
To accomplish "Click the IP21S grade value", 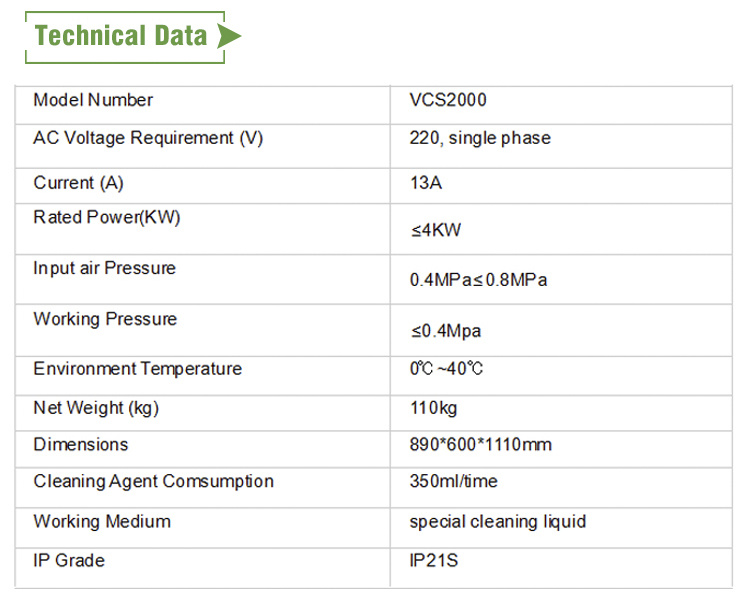I will (434, 560).
